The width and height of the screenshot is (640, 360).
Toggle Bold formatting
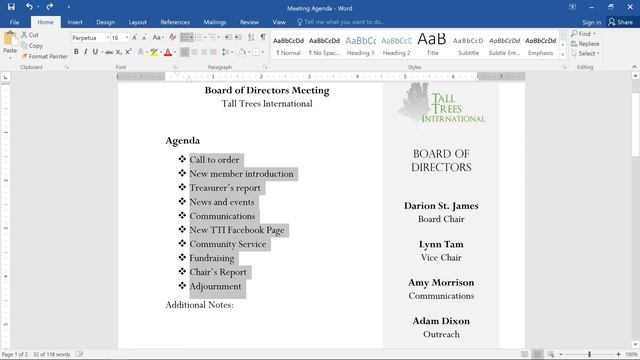tap(76, 52)
